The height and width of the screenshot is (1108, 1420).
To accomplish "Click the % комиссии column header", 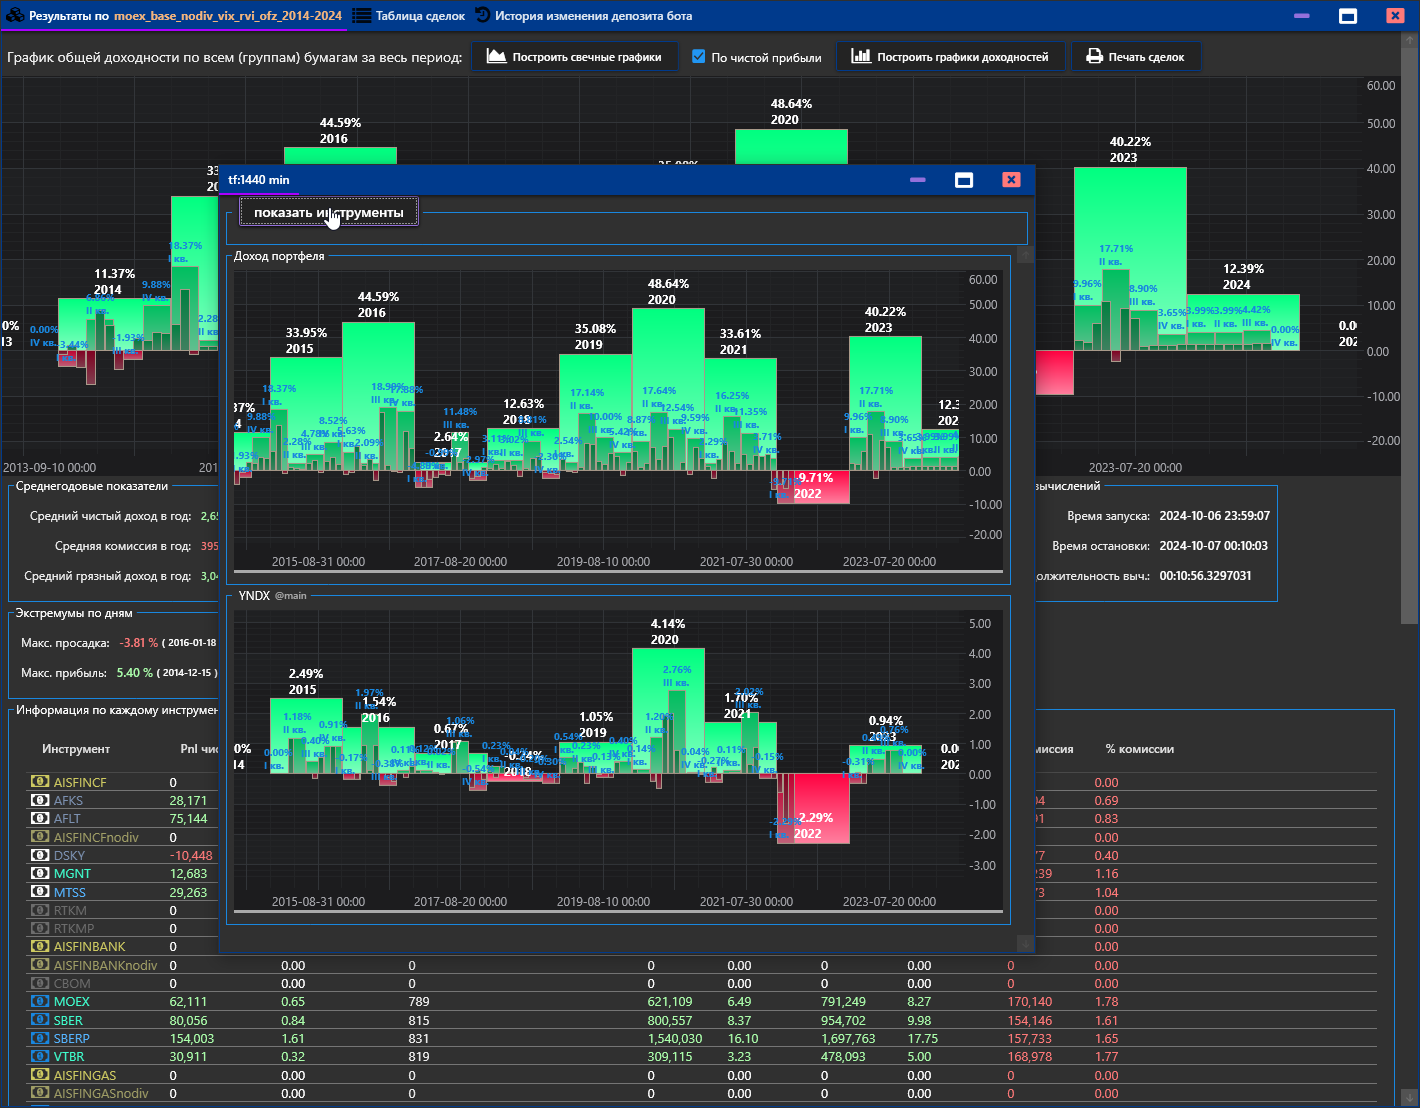I will [1140, 749].
